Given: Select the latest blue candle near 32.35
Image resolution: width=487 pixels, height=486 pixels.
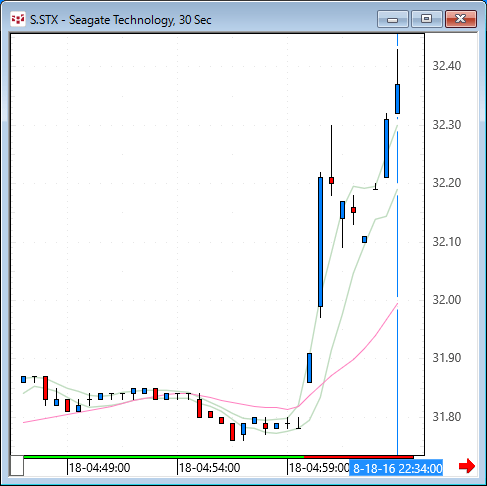Looking at the screenshot, I should tap(397, 99).
